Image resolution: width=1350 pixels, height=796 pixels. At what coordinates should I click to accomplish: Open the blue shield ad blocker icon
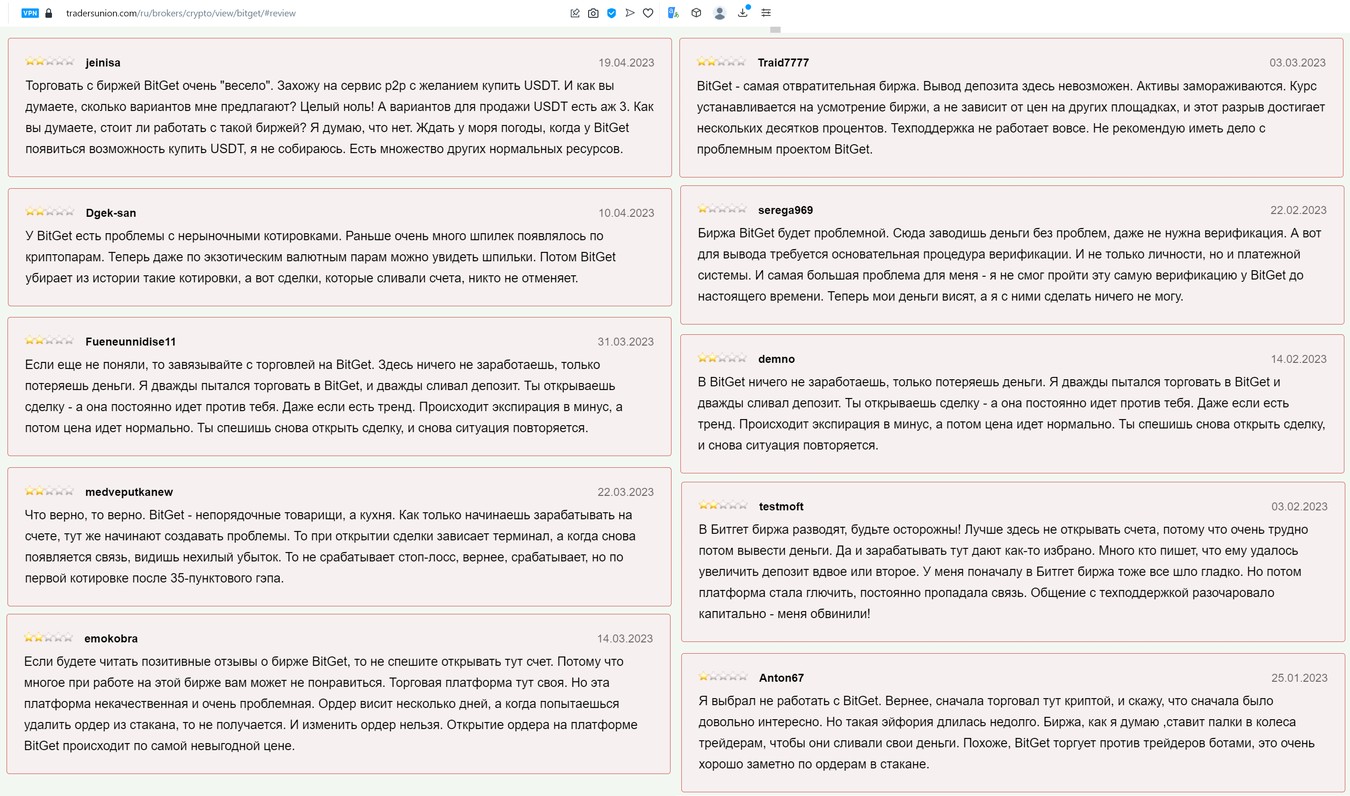click(611, 13)
